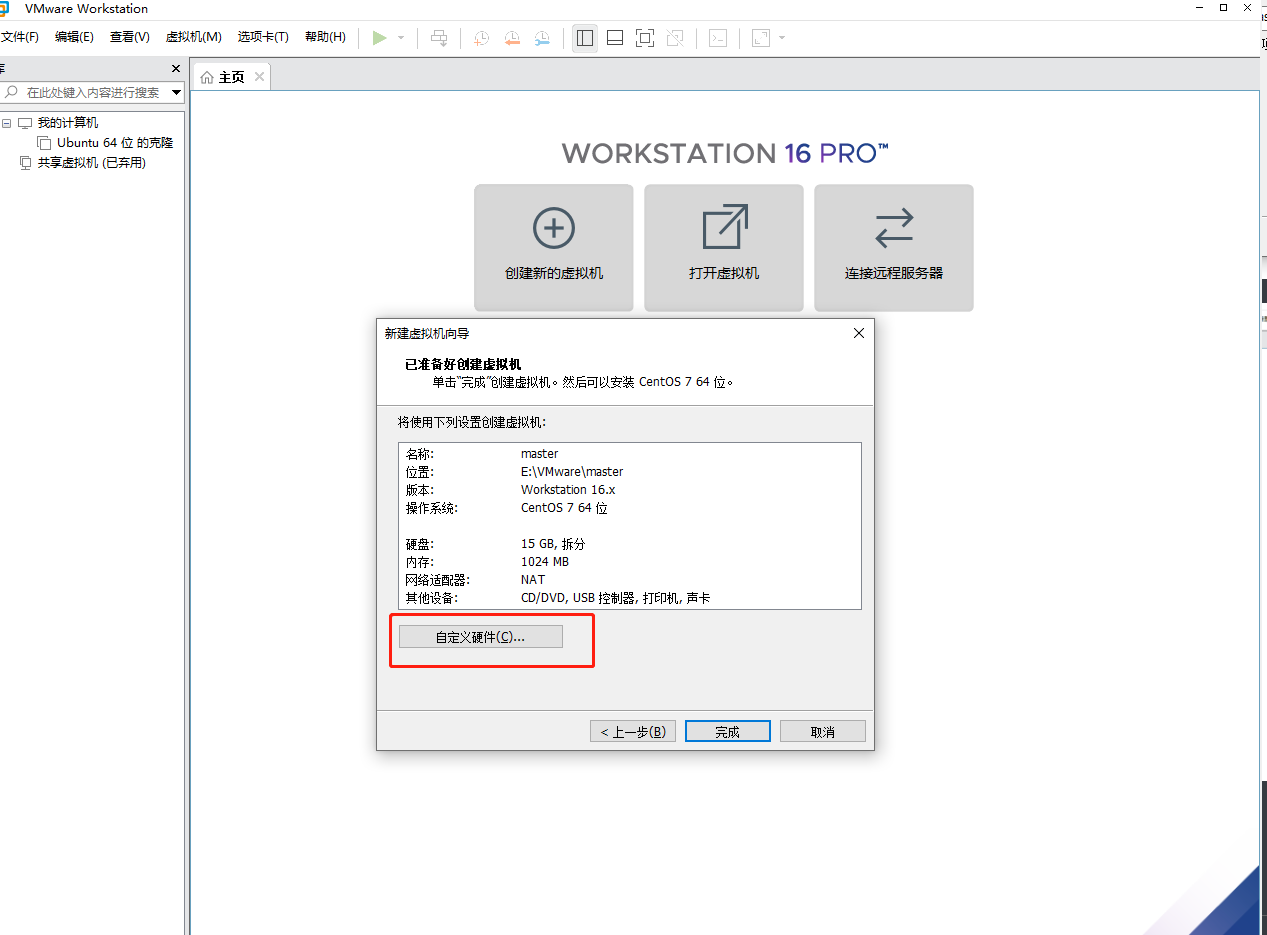The width and height of the screenshot is (1267, 935).
Task: Click the send Ctrl+Alt+Del toolbar icon
Action: 439,38
